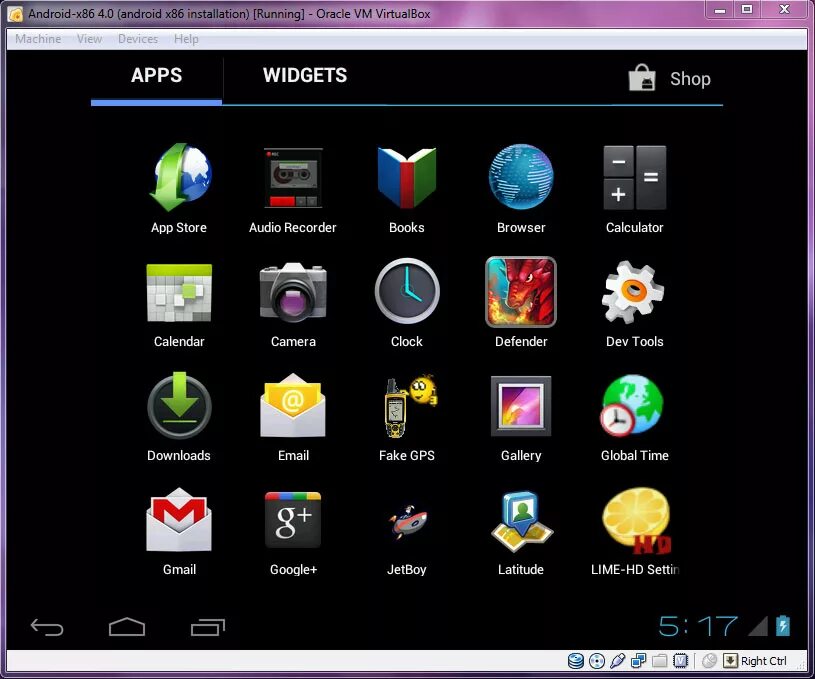This screenshot has width=815, height=679.
Task: Open the Help menu
Action: click(x=186, y=39)
